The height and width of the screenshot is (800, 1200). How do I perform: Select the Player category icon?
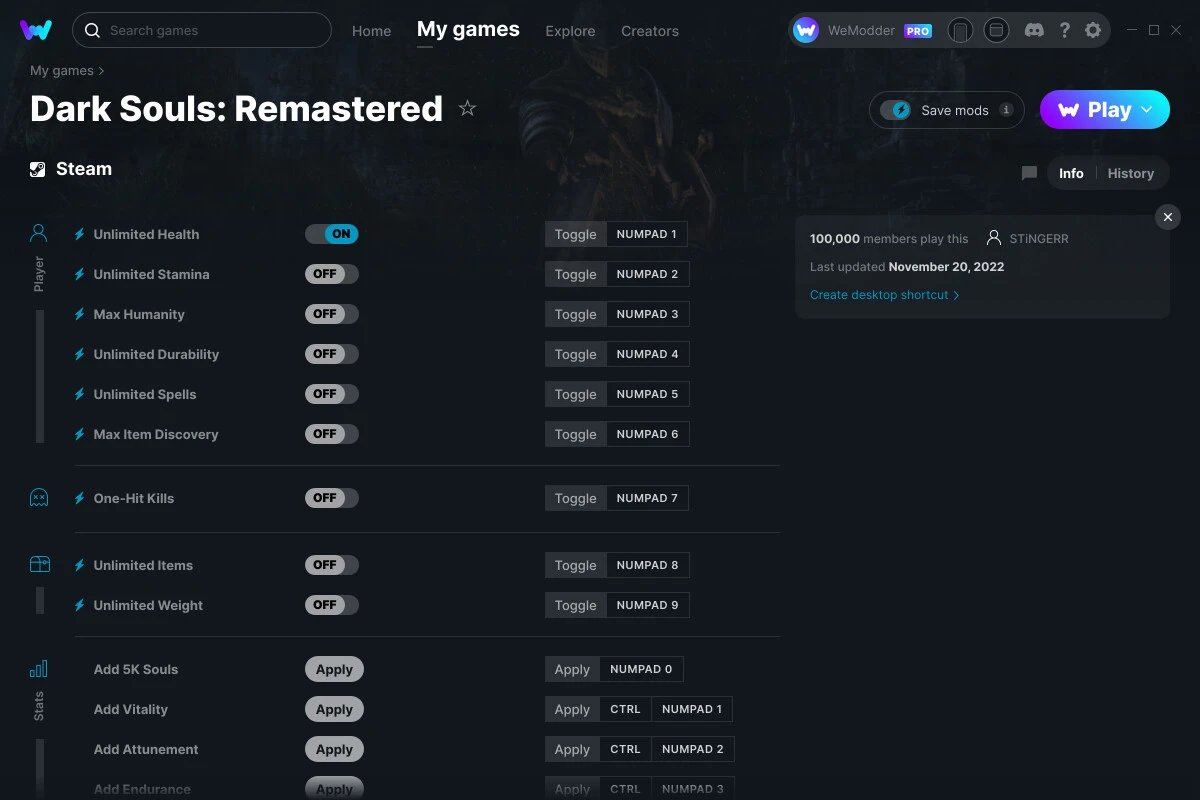pos(39,234)
